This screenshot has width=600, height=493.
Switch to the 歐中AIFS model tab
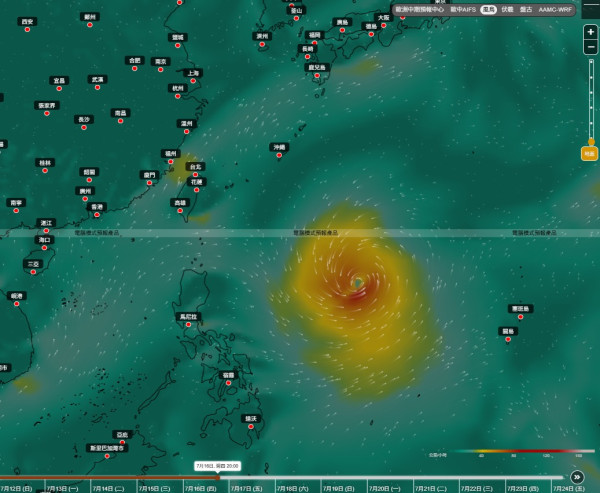click(463, 10)
